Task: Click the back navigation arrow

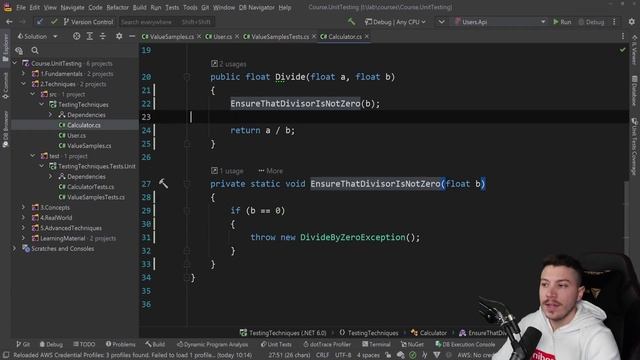Action: point(9,22)
